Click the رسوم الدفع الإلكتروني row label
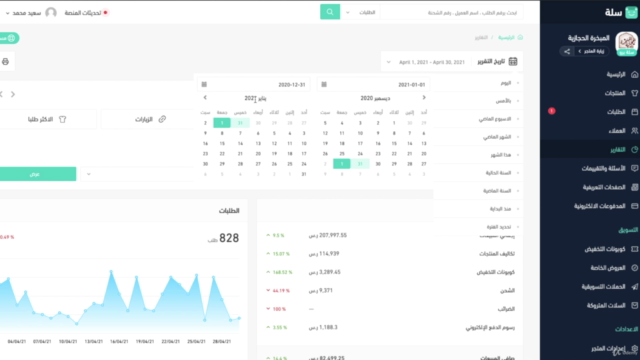 click(x=490, y=327)
